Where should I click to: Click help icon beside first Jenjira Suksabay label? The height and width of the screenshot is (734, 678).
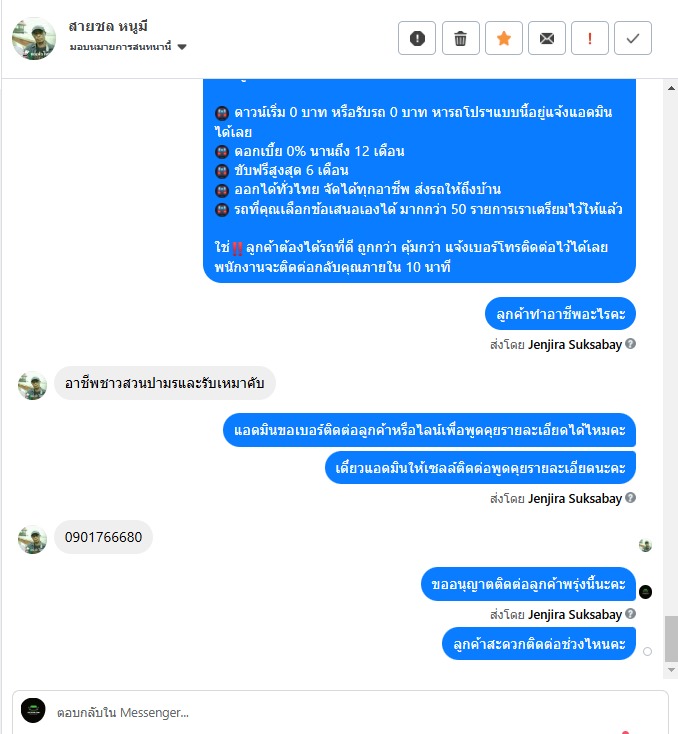pyautogui.click(x=630, y=344)
